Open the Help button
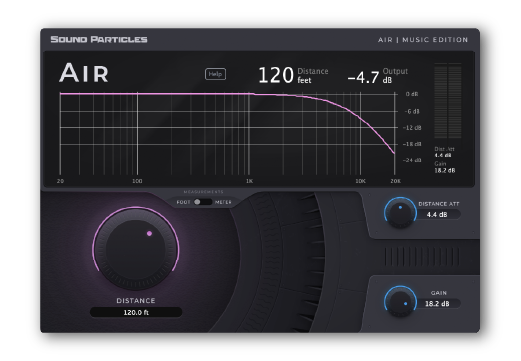Screen dimensions: 521x361 pos(215,74)
